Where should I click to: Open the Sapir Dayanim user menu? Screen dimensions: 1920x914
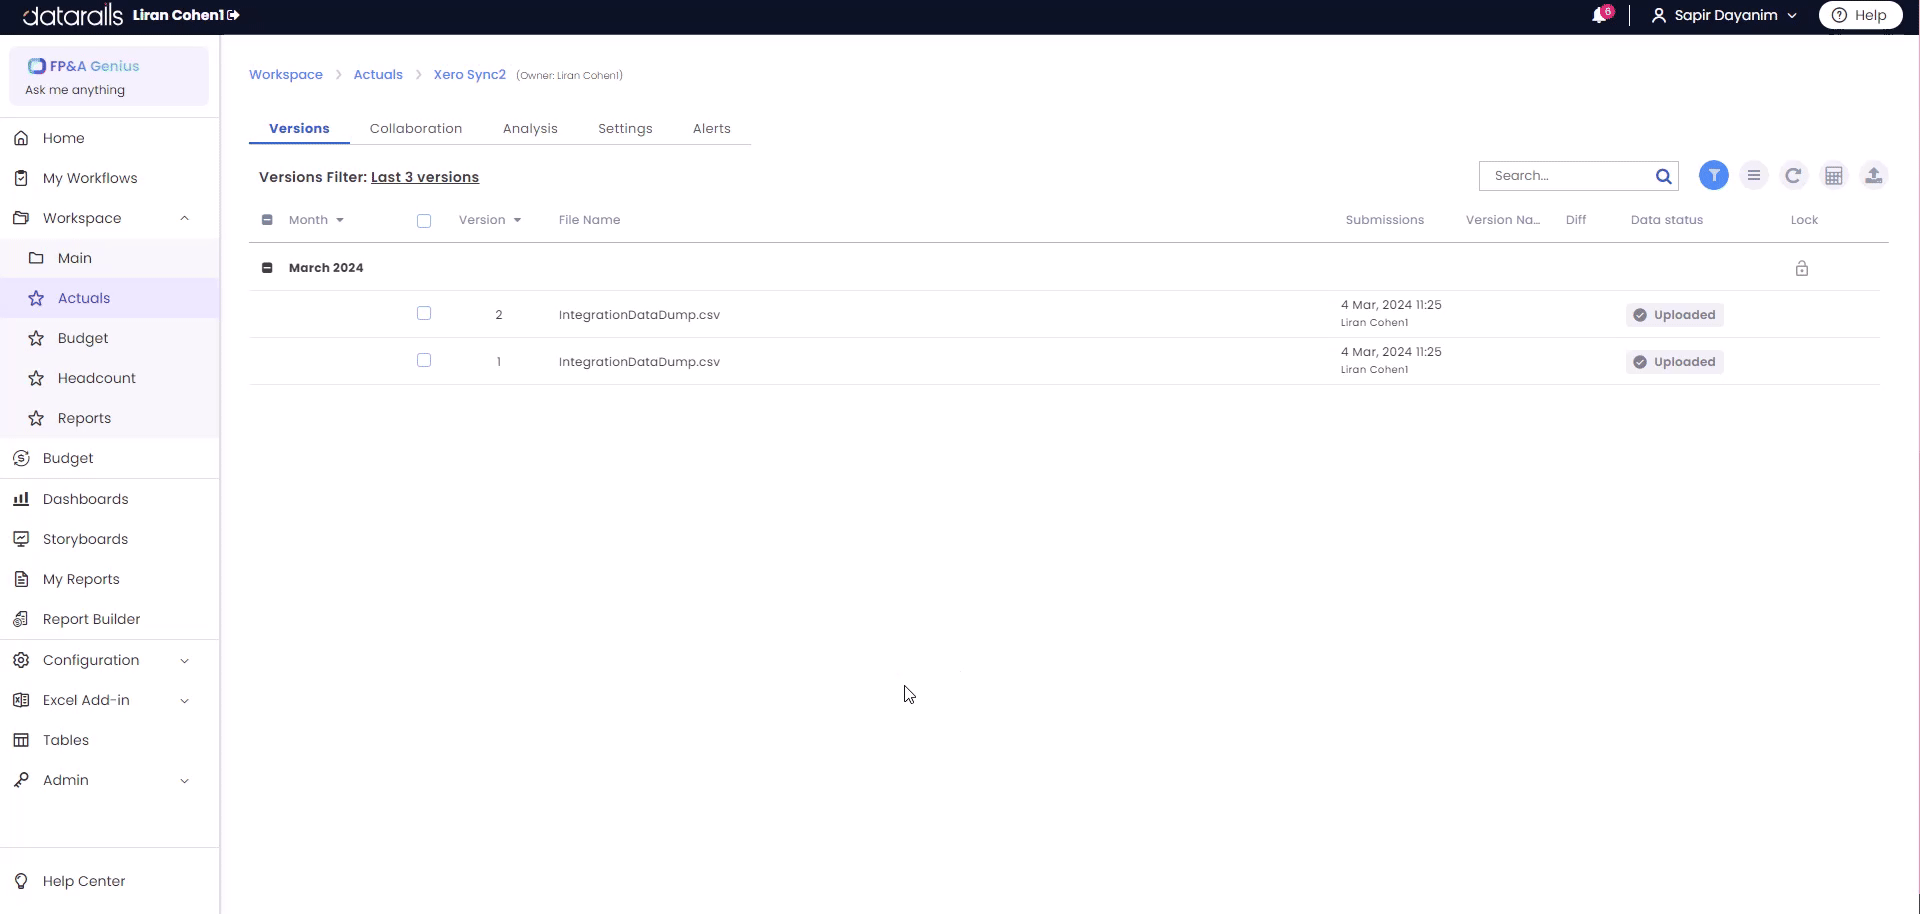point(1724,15)
